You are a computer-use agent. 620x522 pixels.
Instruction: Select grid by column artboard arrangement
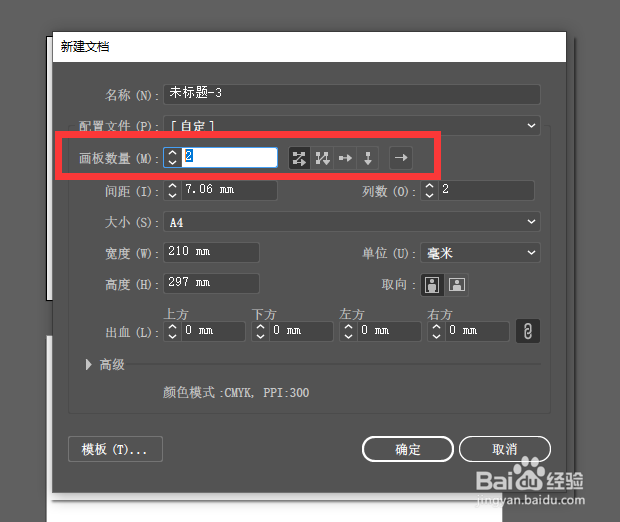click(x=322, y=158)
